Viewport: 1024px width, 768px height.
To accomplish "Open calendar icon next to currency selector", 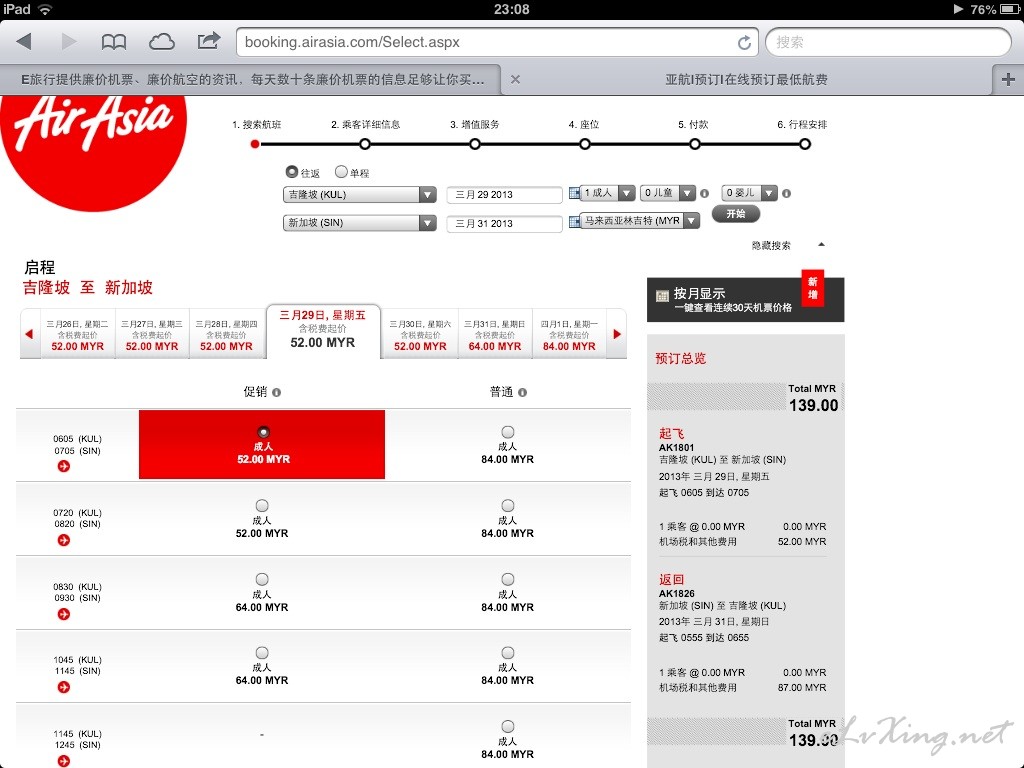I will coord(574,221).
